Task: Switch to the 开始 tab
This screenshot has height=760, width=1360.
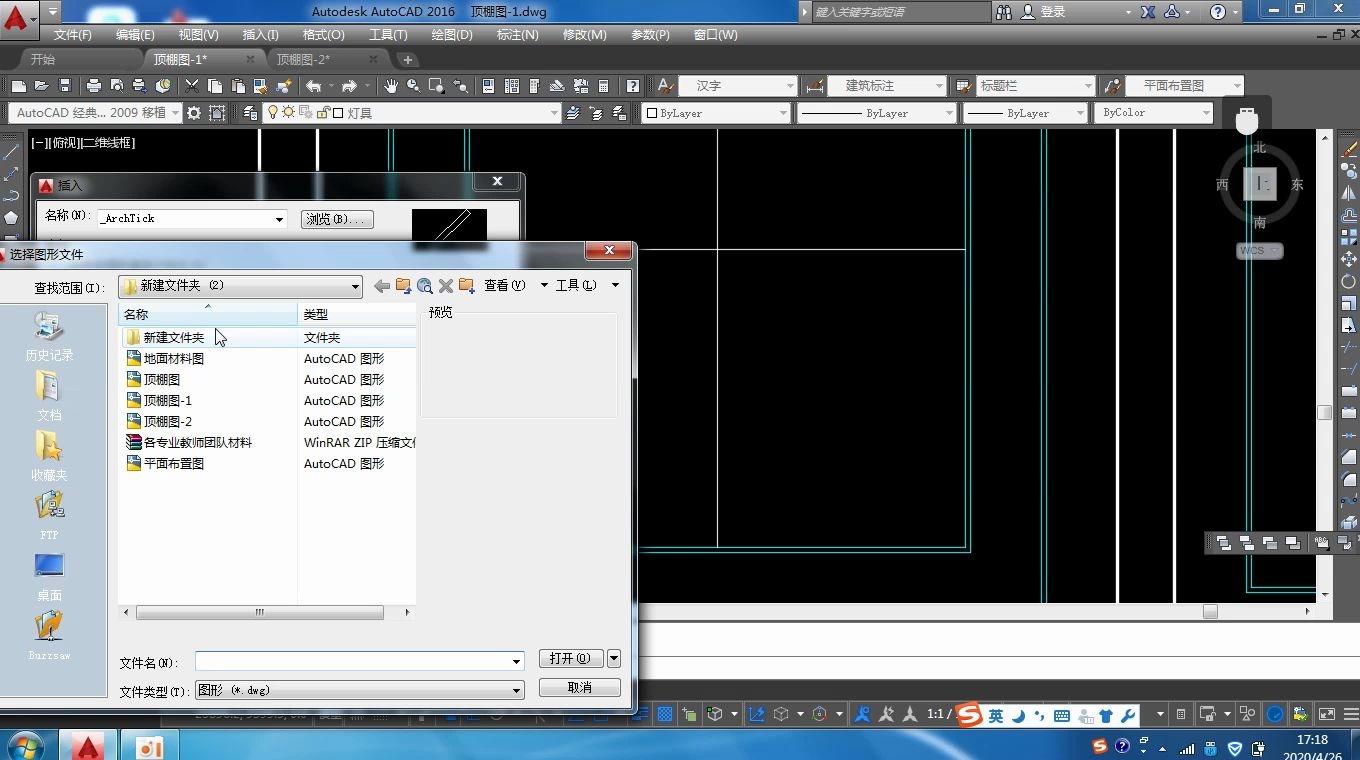Action: pos(43,60)
